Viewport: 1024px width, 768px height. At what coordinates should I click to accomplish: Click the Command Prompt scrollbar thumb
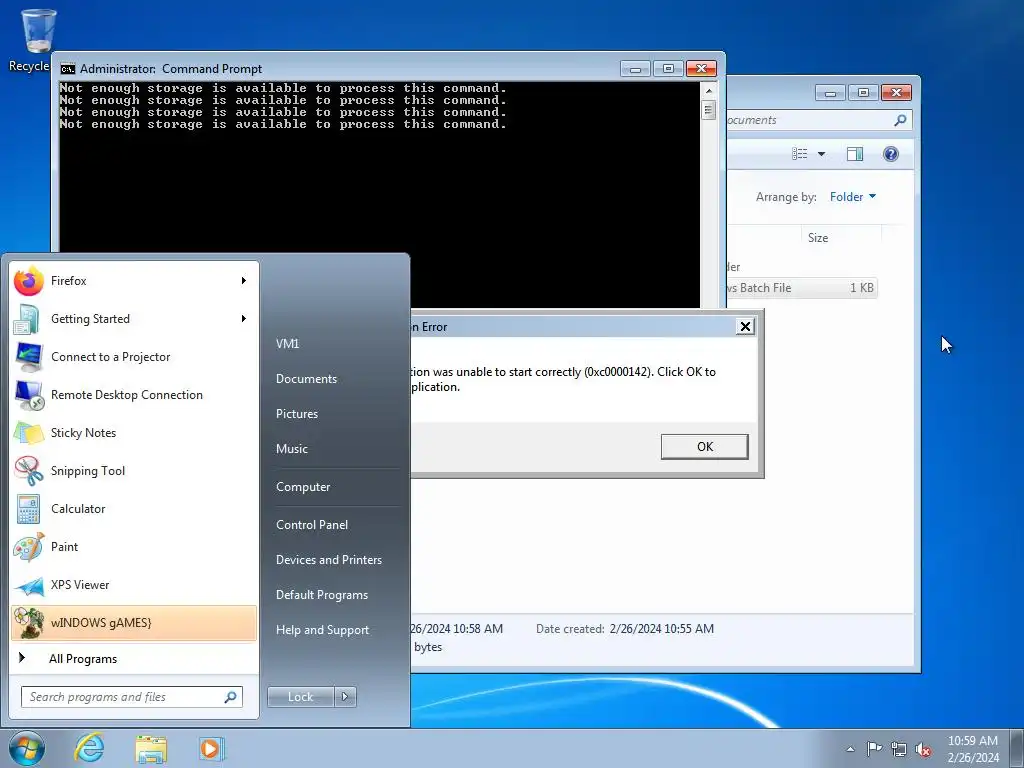(x=709, y=110)
